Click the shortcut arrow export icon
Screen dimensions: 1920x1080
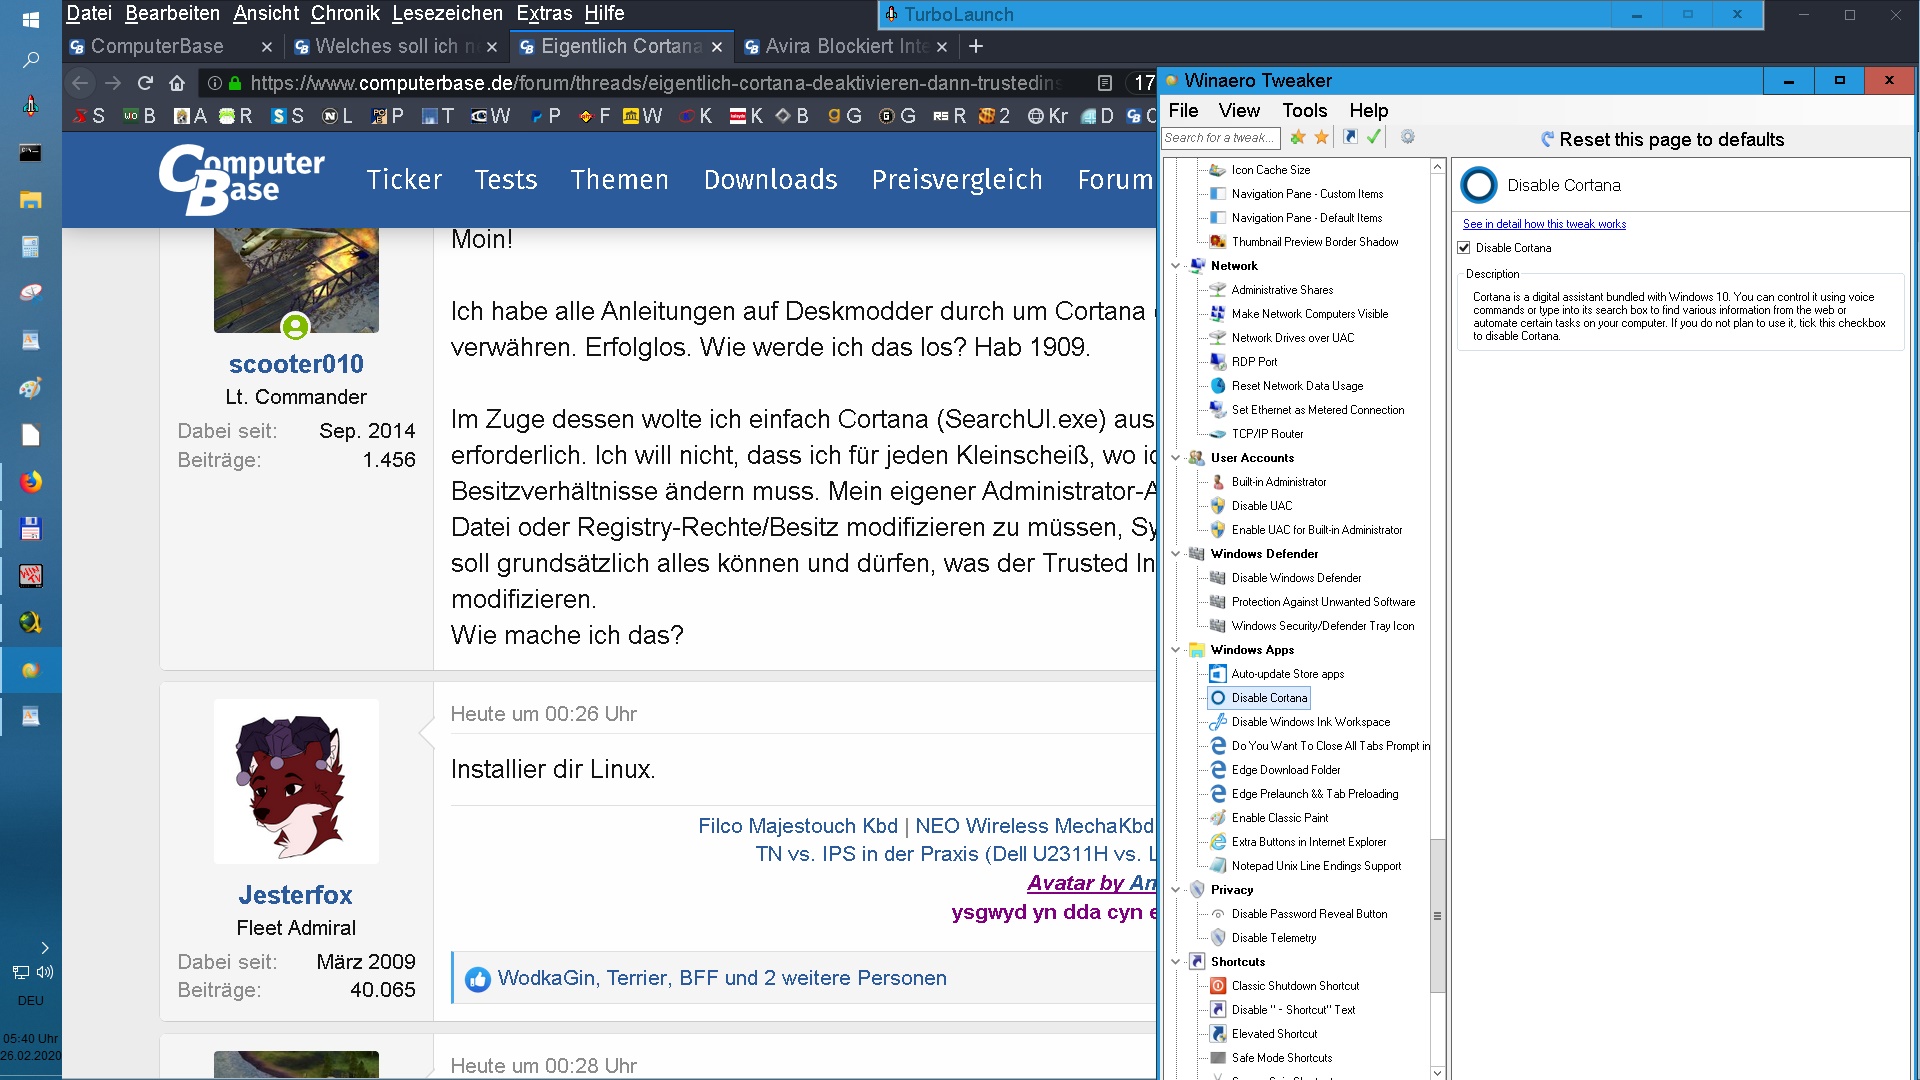click(1350, 137)
